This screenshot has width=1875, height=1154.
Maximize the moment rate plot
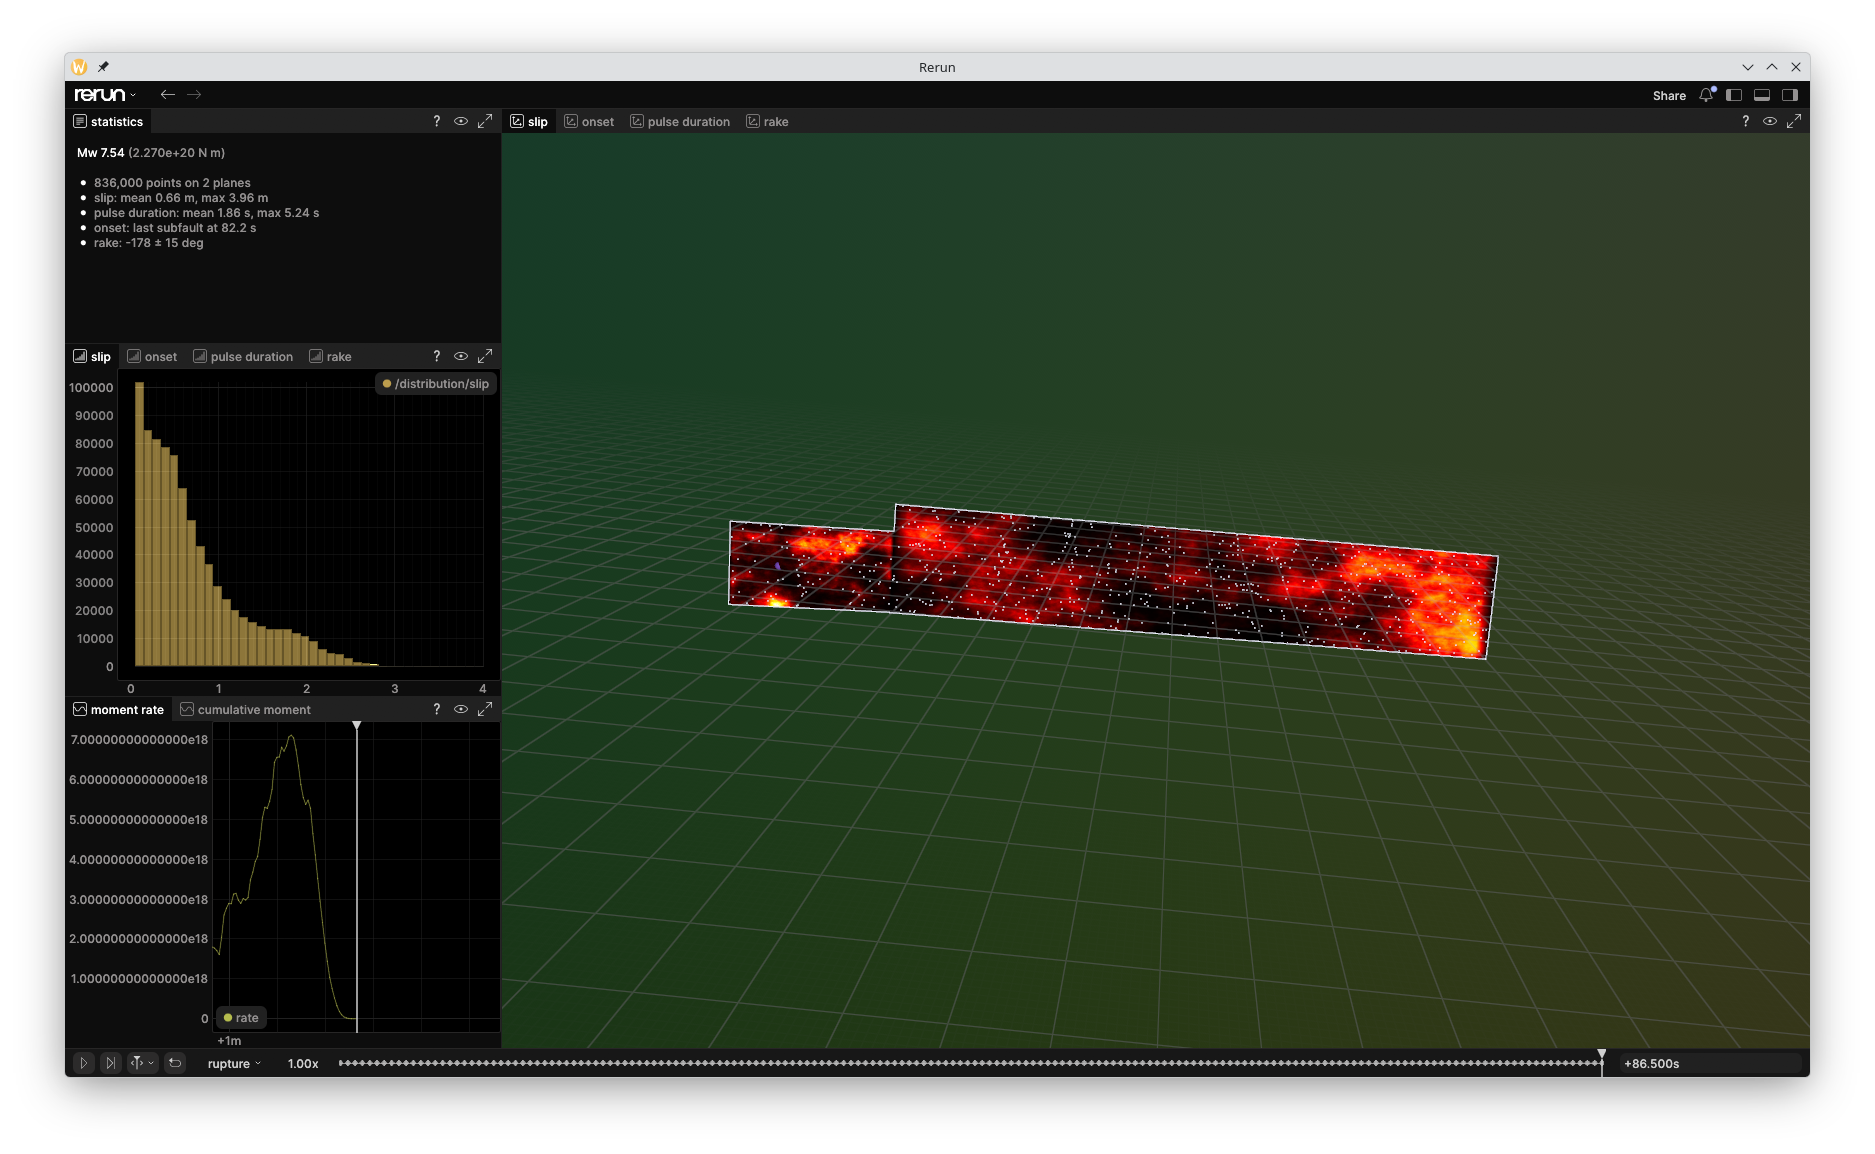485,709
